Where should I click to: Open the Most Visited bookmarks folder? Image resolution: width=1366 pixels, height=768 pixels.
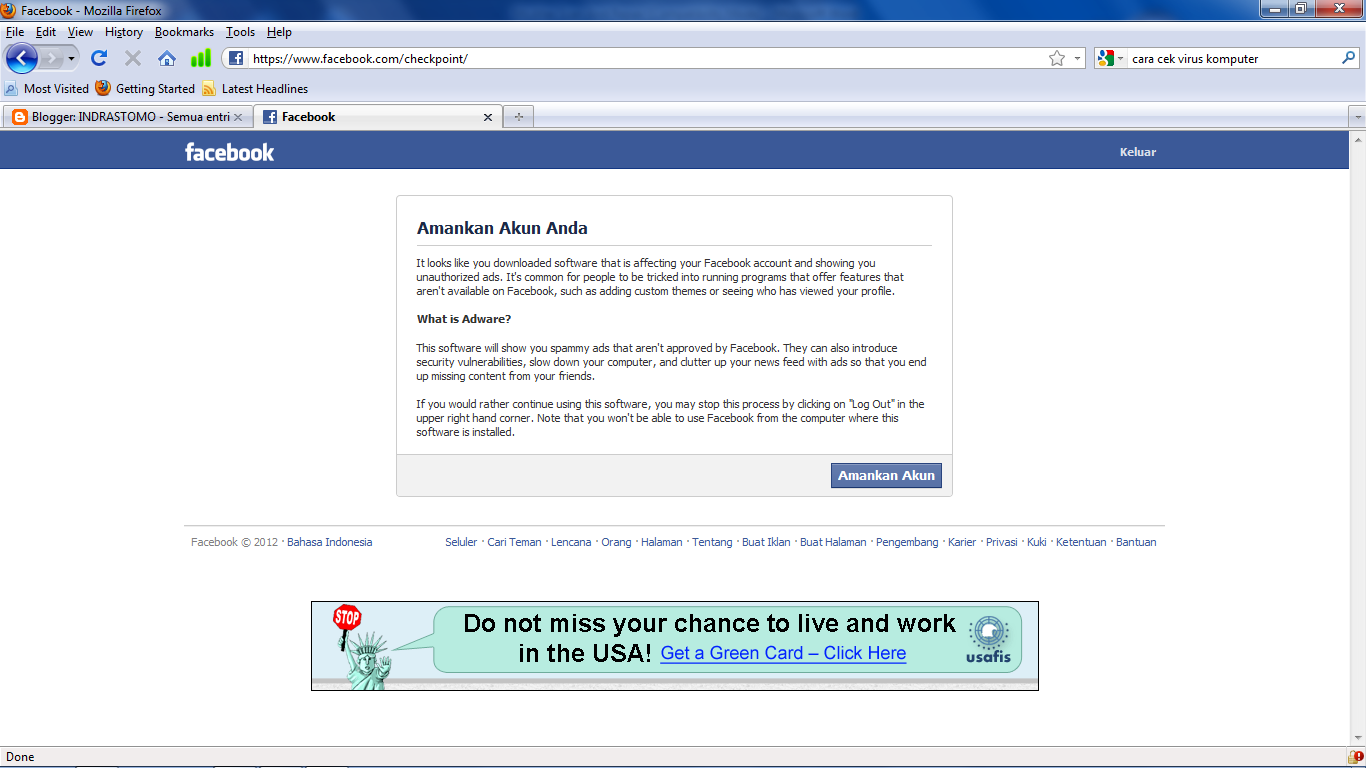(x=47, y=88)
